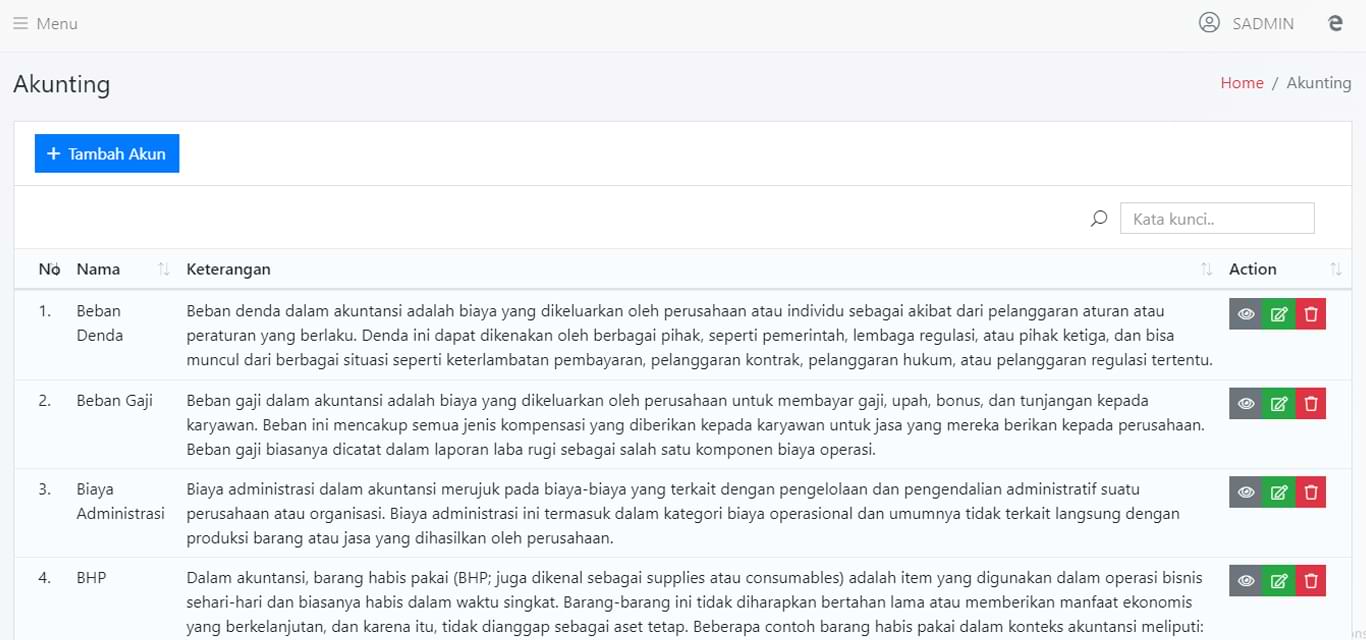1366x640 pixels.
Task: Select the Akunting breadcrumb item
Action: click(x=1319, y=83)
